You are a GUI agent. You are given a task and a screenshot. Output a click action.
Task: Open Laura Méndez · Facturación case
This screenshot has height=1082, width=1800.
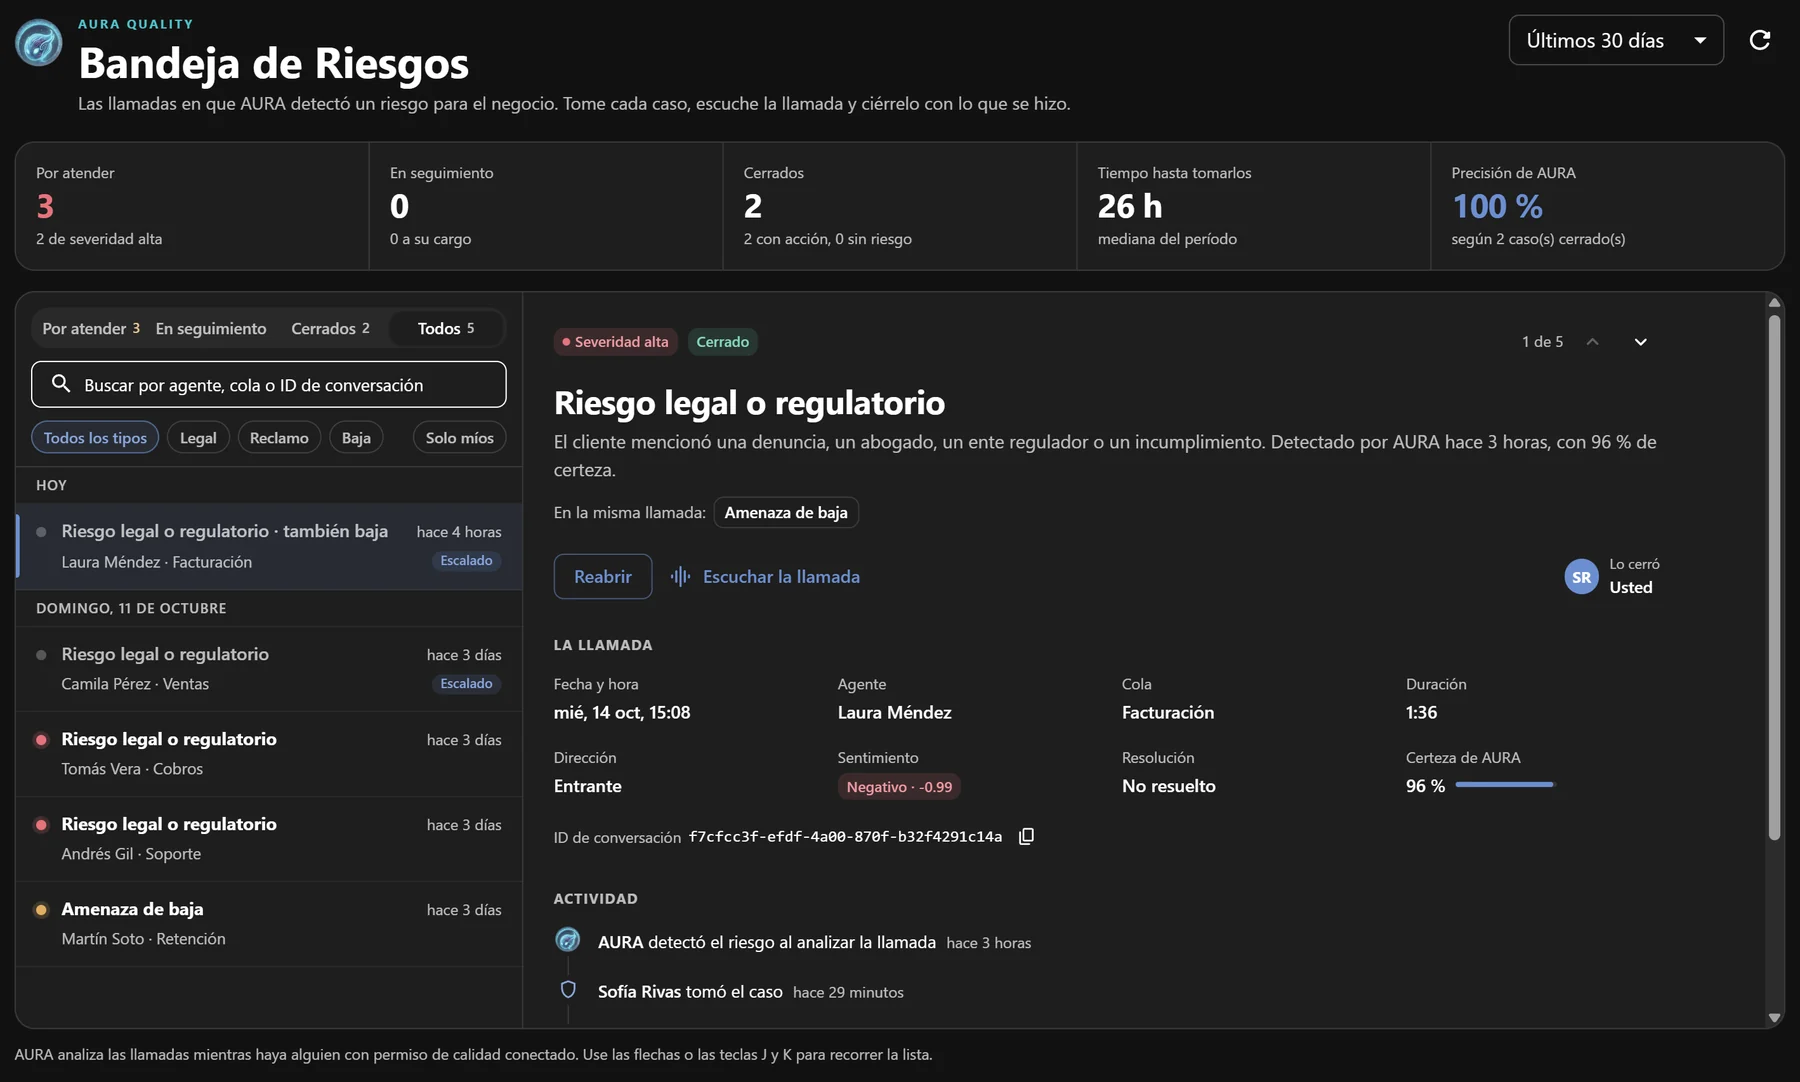coord(269,546)
